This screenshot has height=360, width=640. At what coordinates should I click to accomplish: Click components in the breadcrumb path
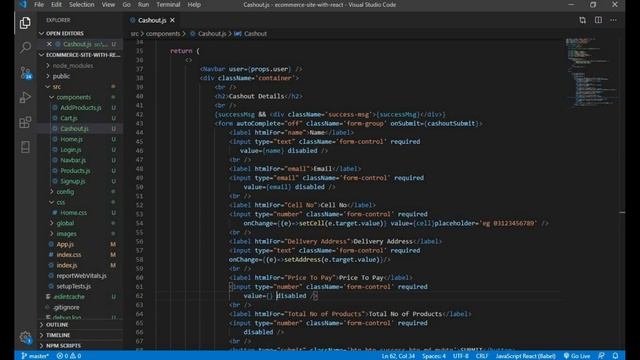pyautogui.click(x=163, y=33)
